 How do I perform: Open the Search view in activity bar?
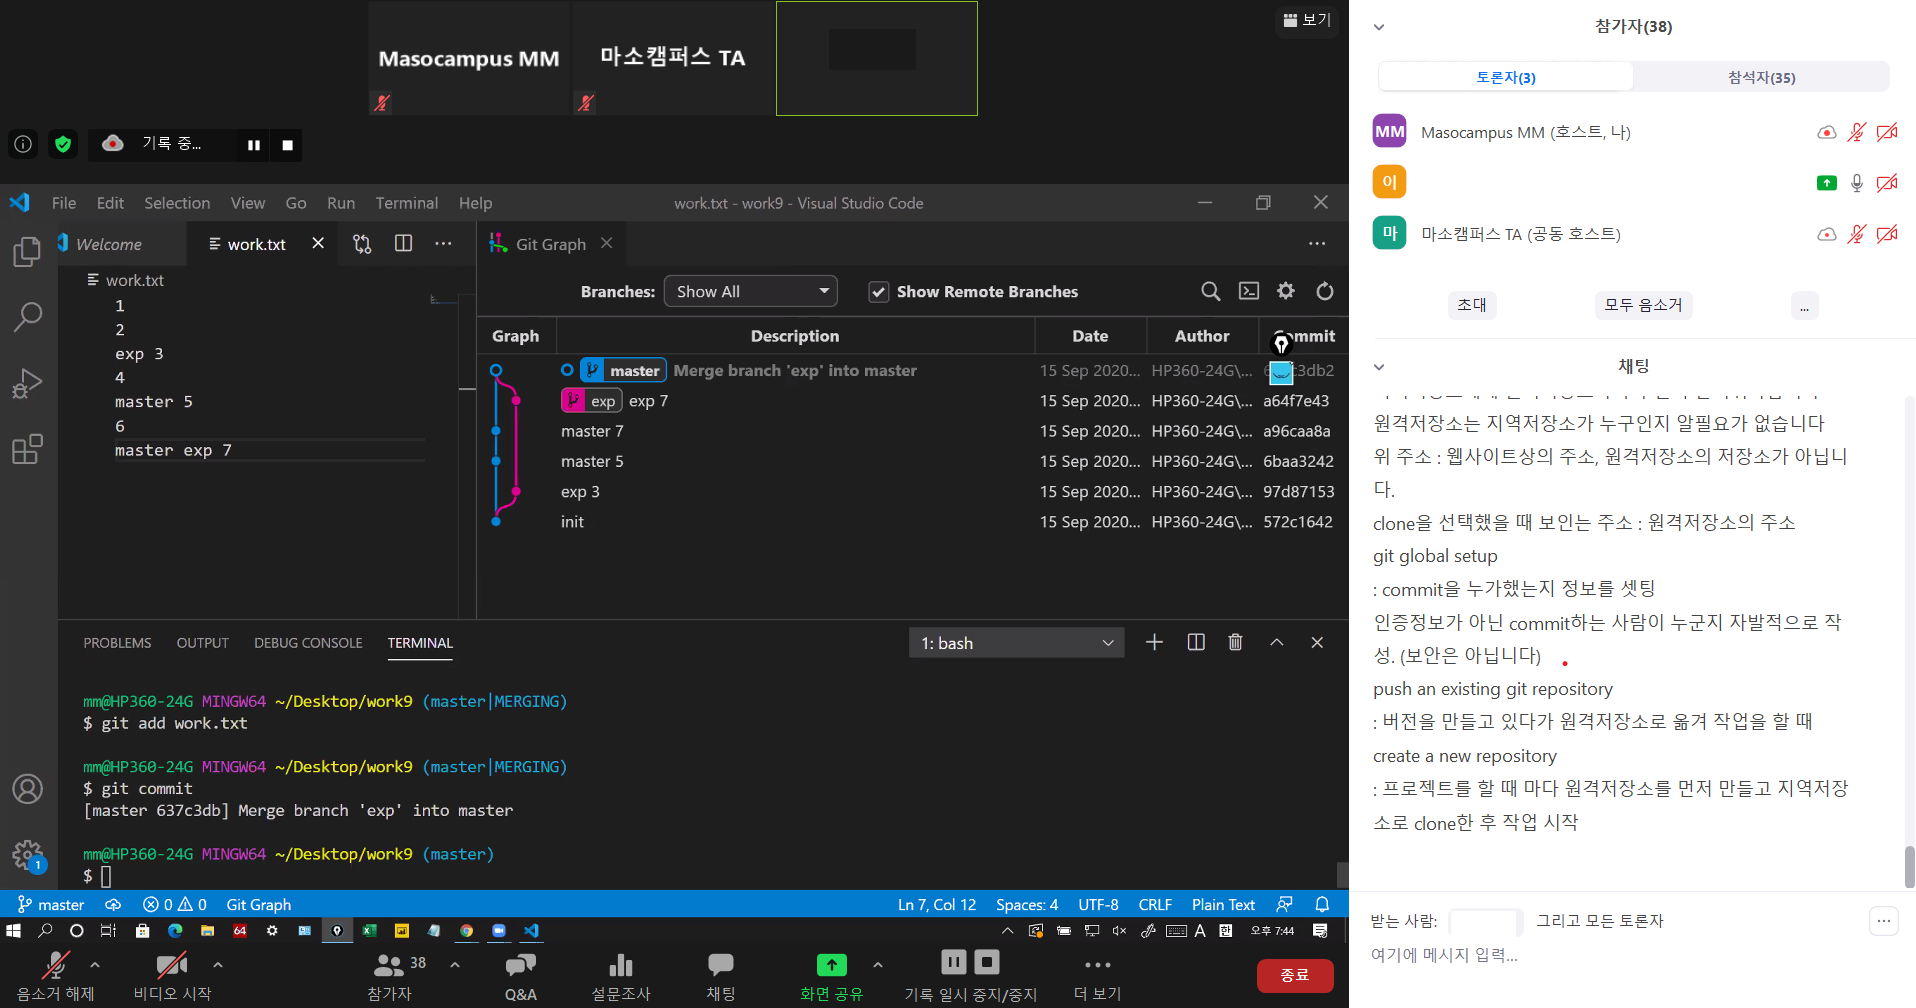click(27, 317)
